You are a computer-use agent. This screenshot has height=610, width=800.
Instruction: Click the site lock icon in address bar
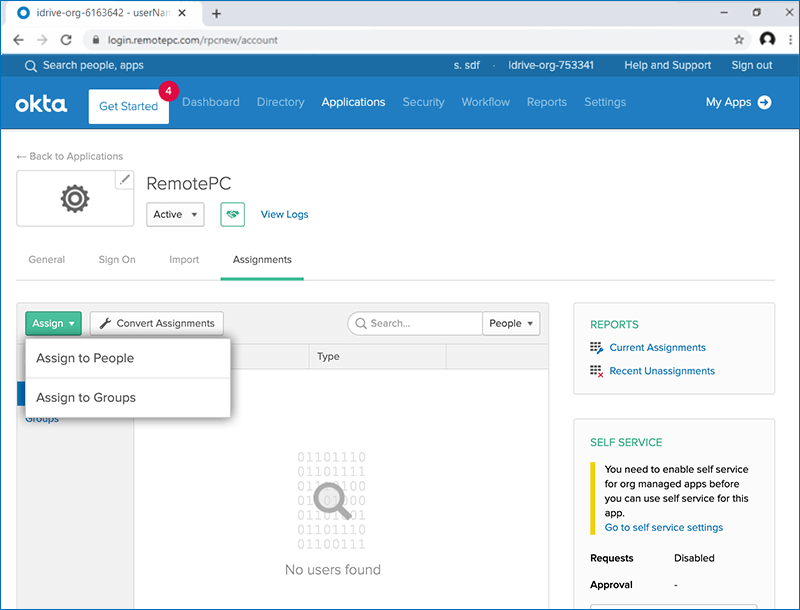pos(95,40)
